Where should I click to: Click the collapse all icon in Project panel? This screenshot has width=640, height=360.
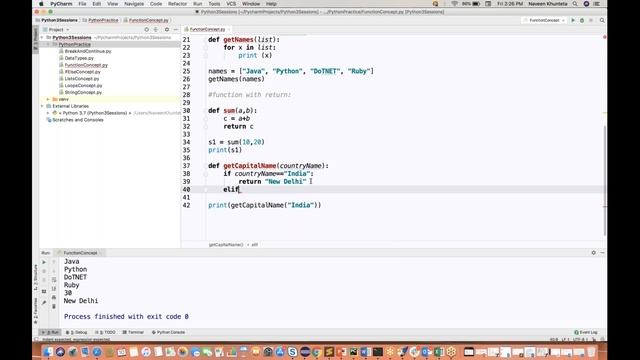point(156,29)
